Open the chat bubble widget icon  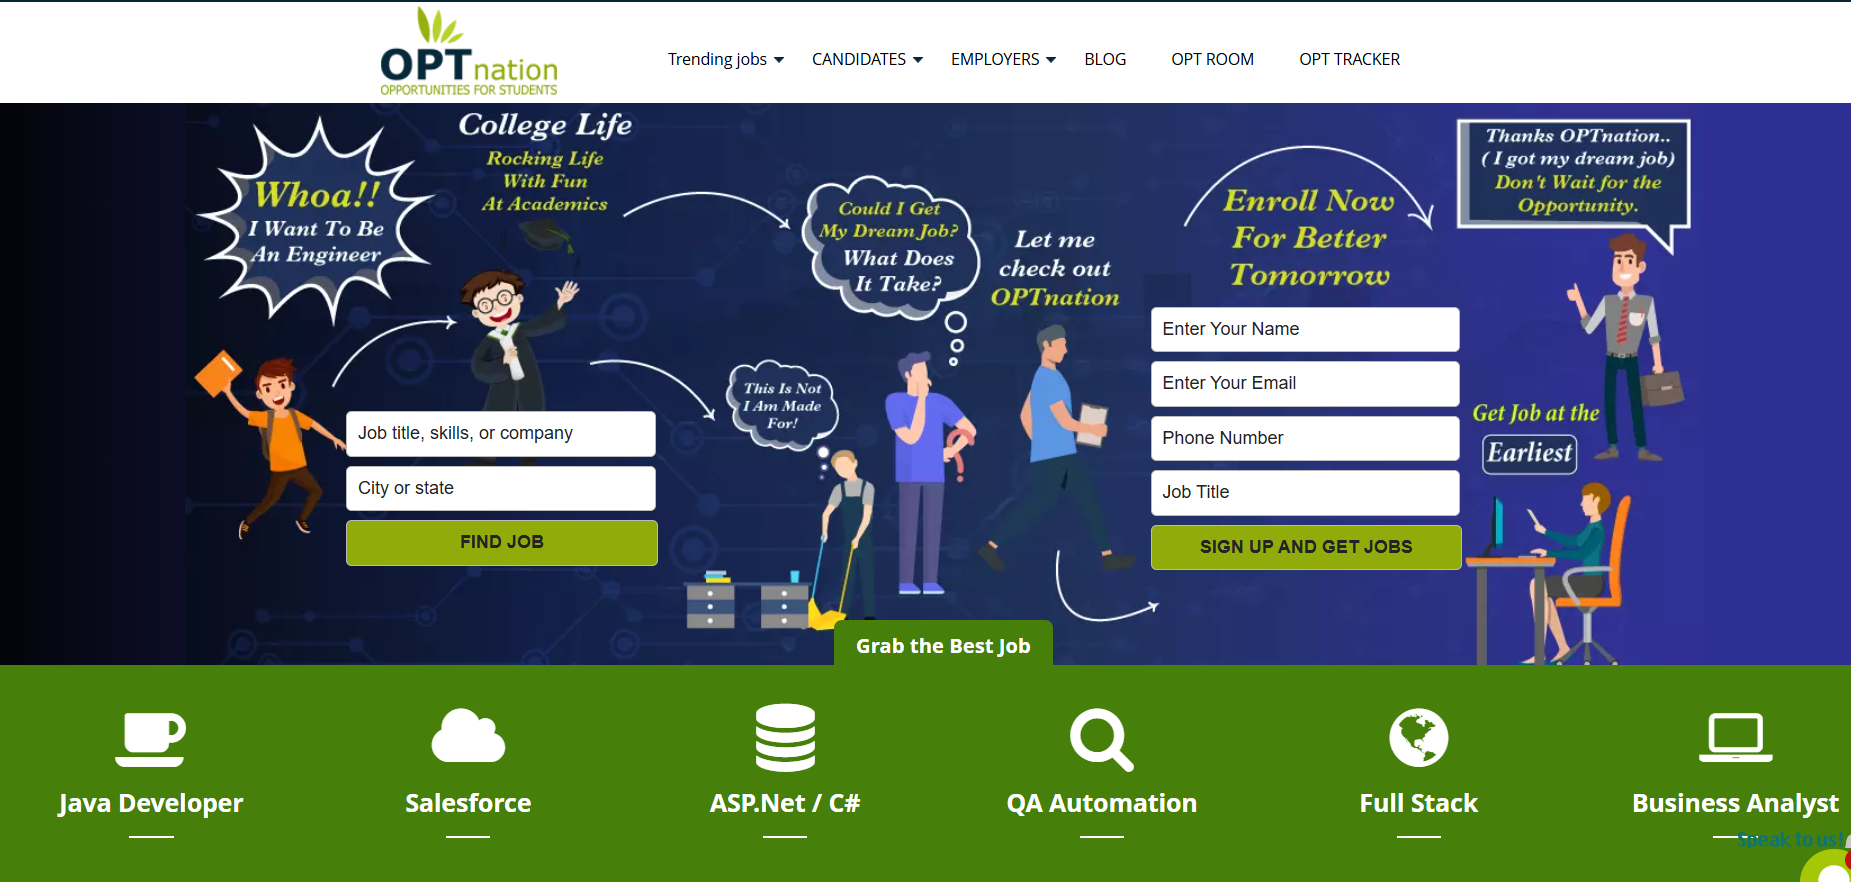tap(1830, 868)
